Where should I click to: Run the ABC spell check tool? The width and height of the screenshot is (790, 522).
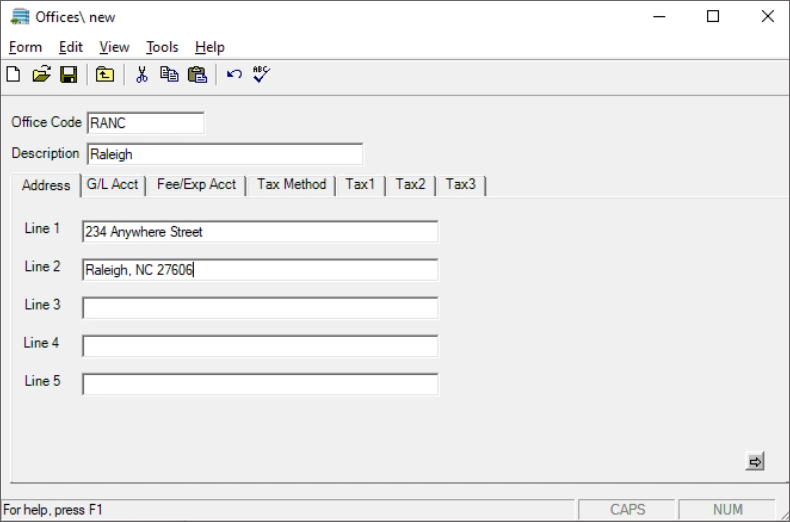(261, 74)
